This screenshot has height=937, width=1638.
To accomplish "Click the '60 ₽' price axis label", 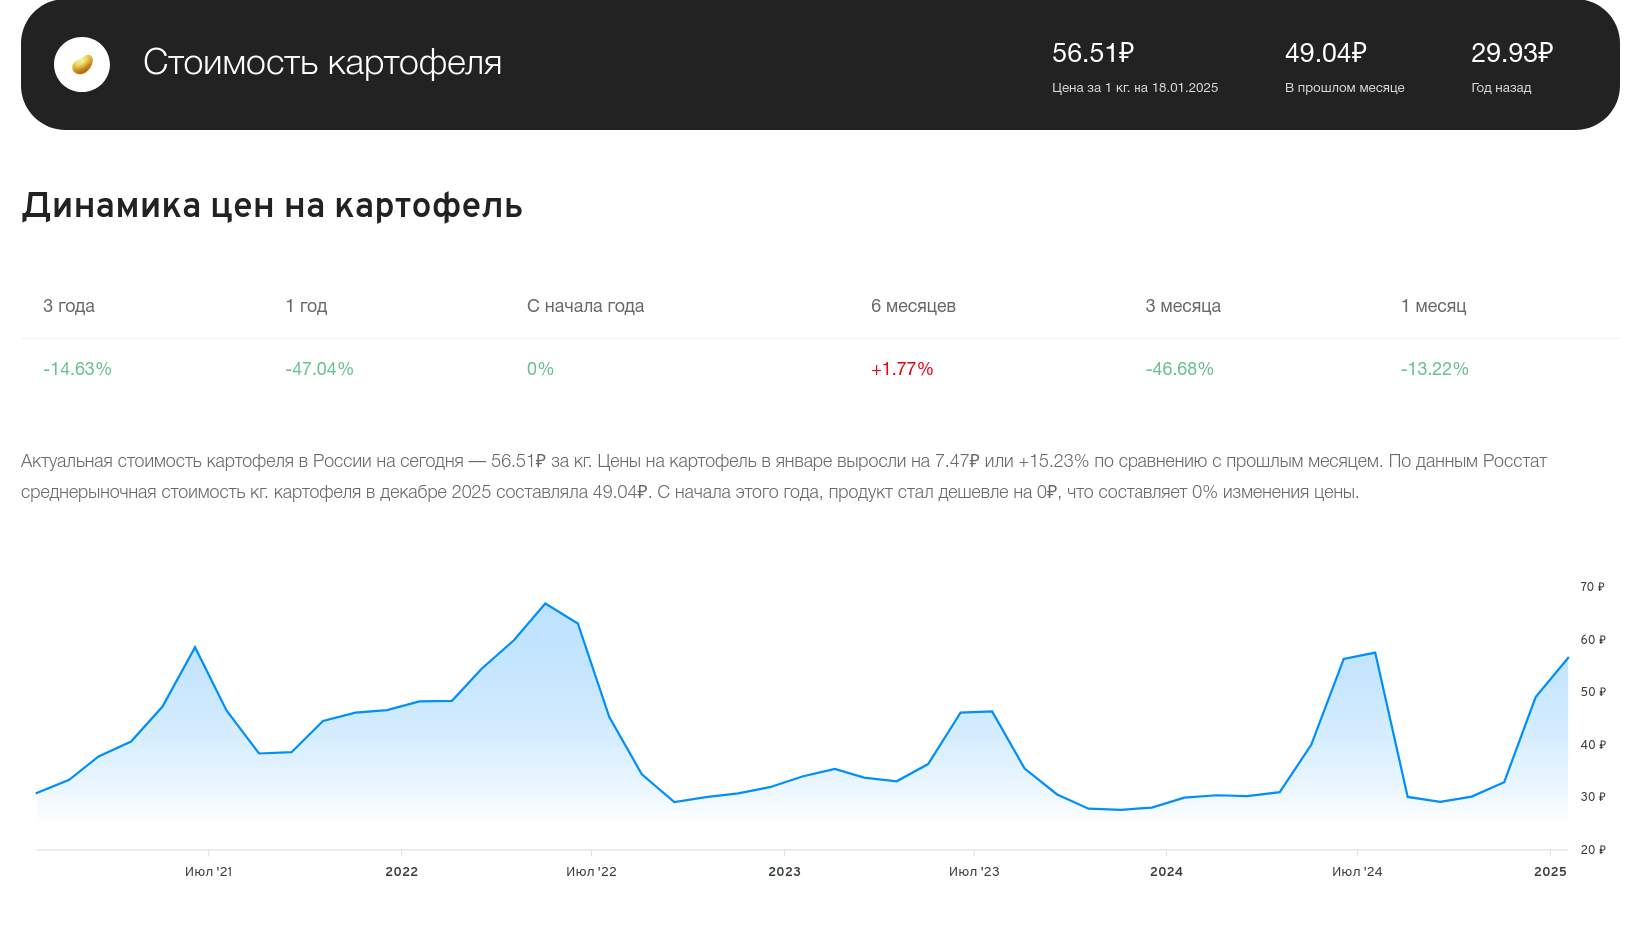I will pyautogui.click(x=1592, y=640).
